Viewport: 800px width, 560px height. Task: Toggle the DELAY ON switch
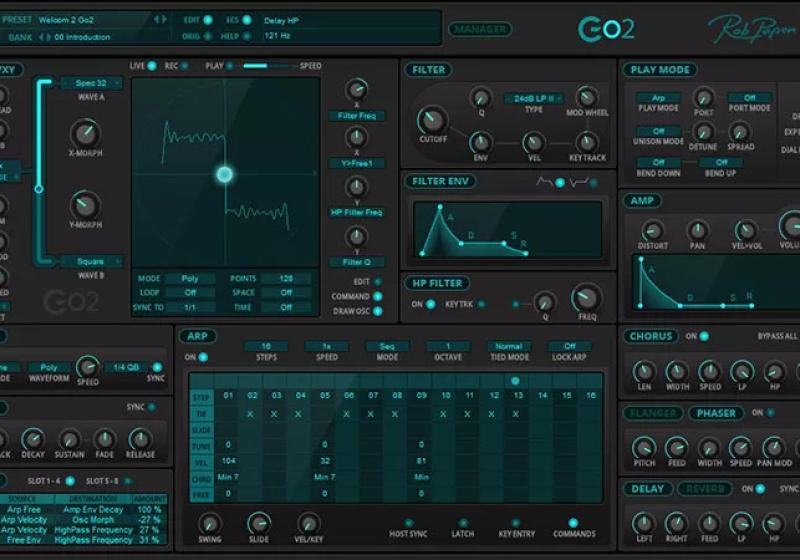[x=760, y=489]
